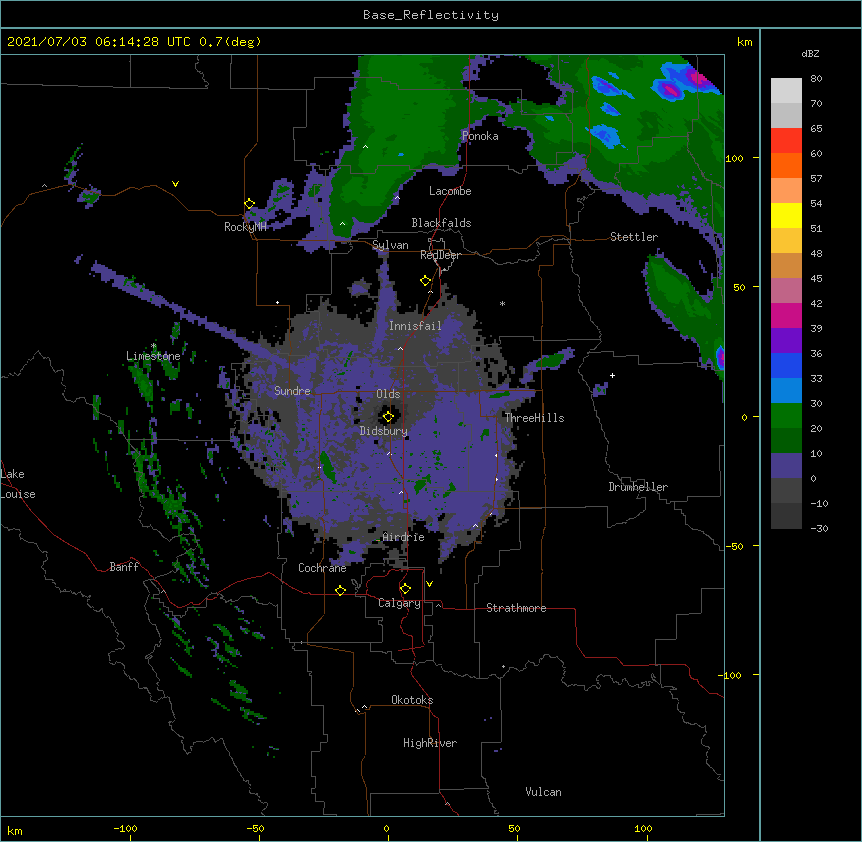Viewport: 862px width, 842px height.
Task: Pick the slate purple 0-10 dBZ legend swatch
Action: point(786,466)
